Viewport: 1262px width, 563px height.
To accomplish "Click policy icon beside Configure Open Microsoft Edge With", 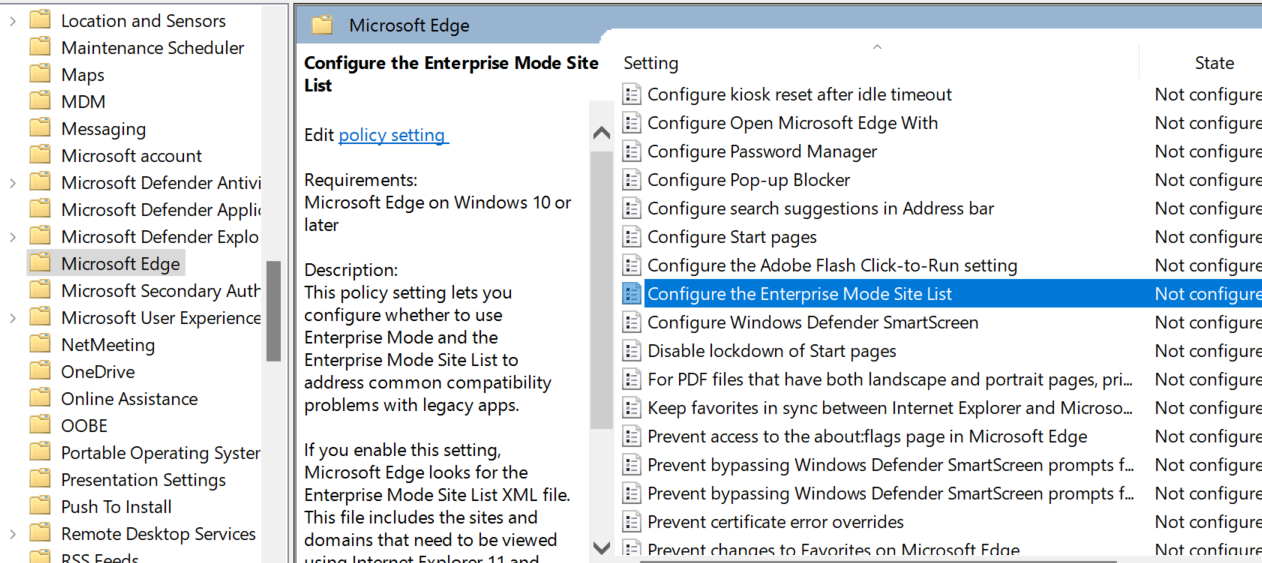I will pos(631,123).
